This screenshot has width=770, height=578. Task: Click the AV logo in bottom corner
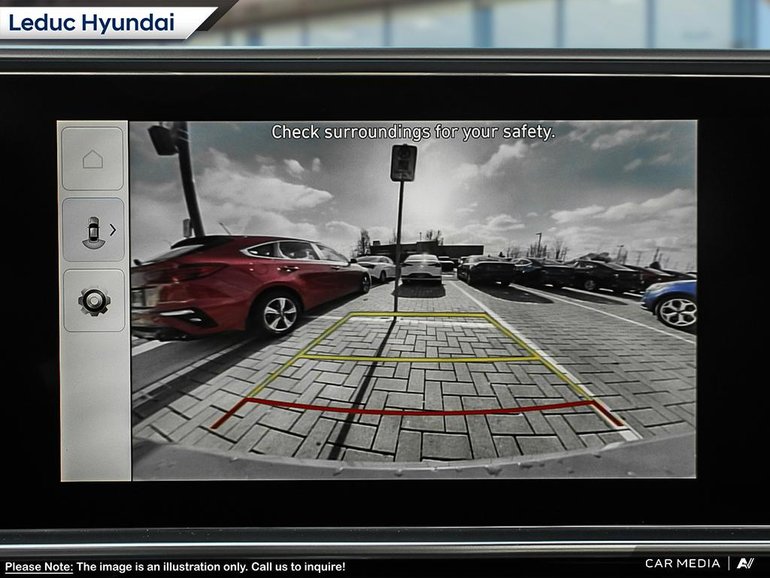[x=745, y=564]
